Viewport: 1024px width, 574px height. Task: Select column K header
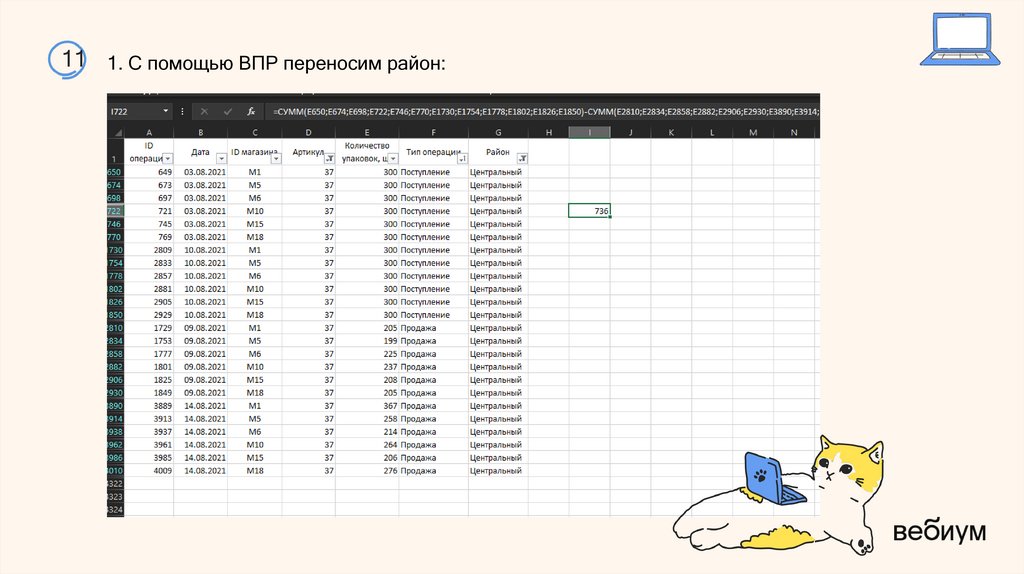pyautogui.click(x=671, y=133)
